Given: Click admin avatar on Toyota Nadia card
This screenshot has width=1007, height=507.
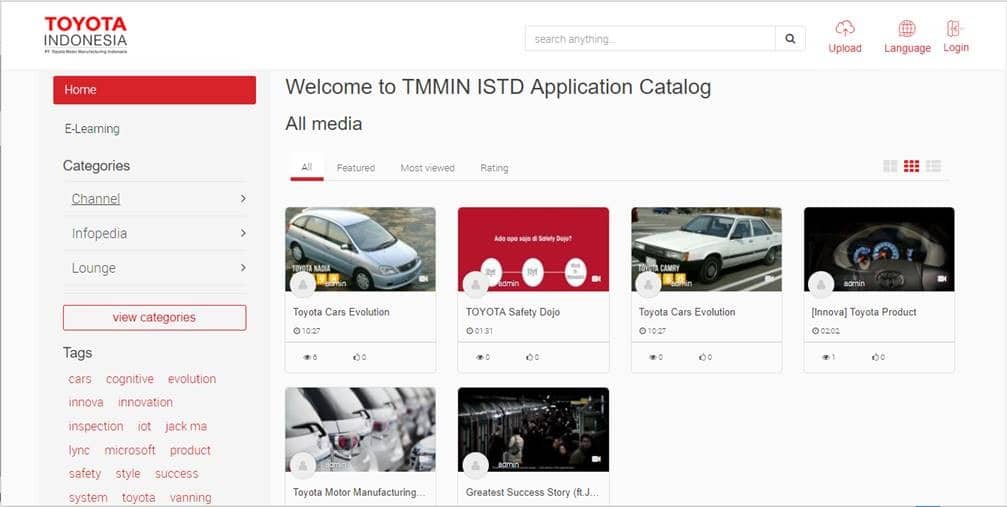Looking at the screenshot, I should pyautogui.click(x=302, y=285).
